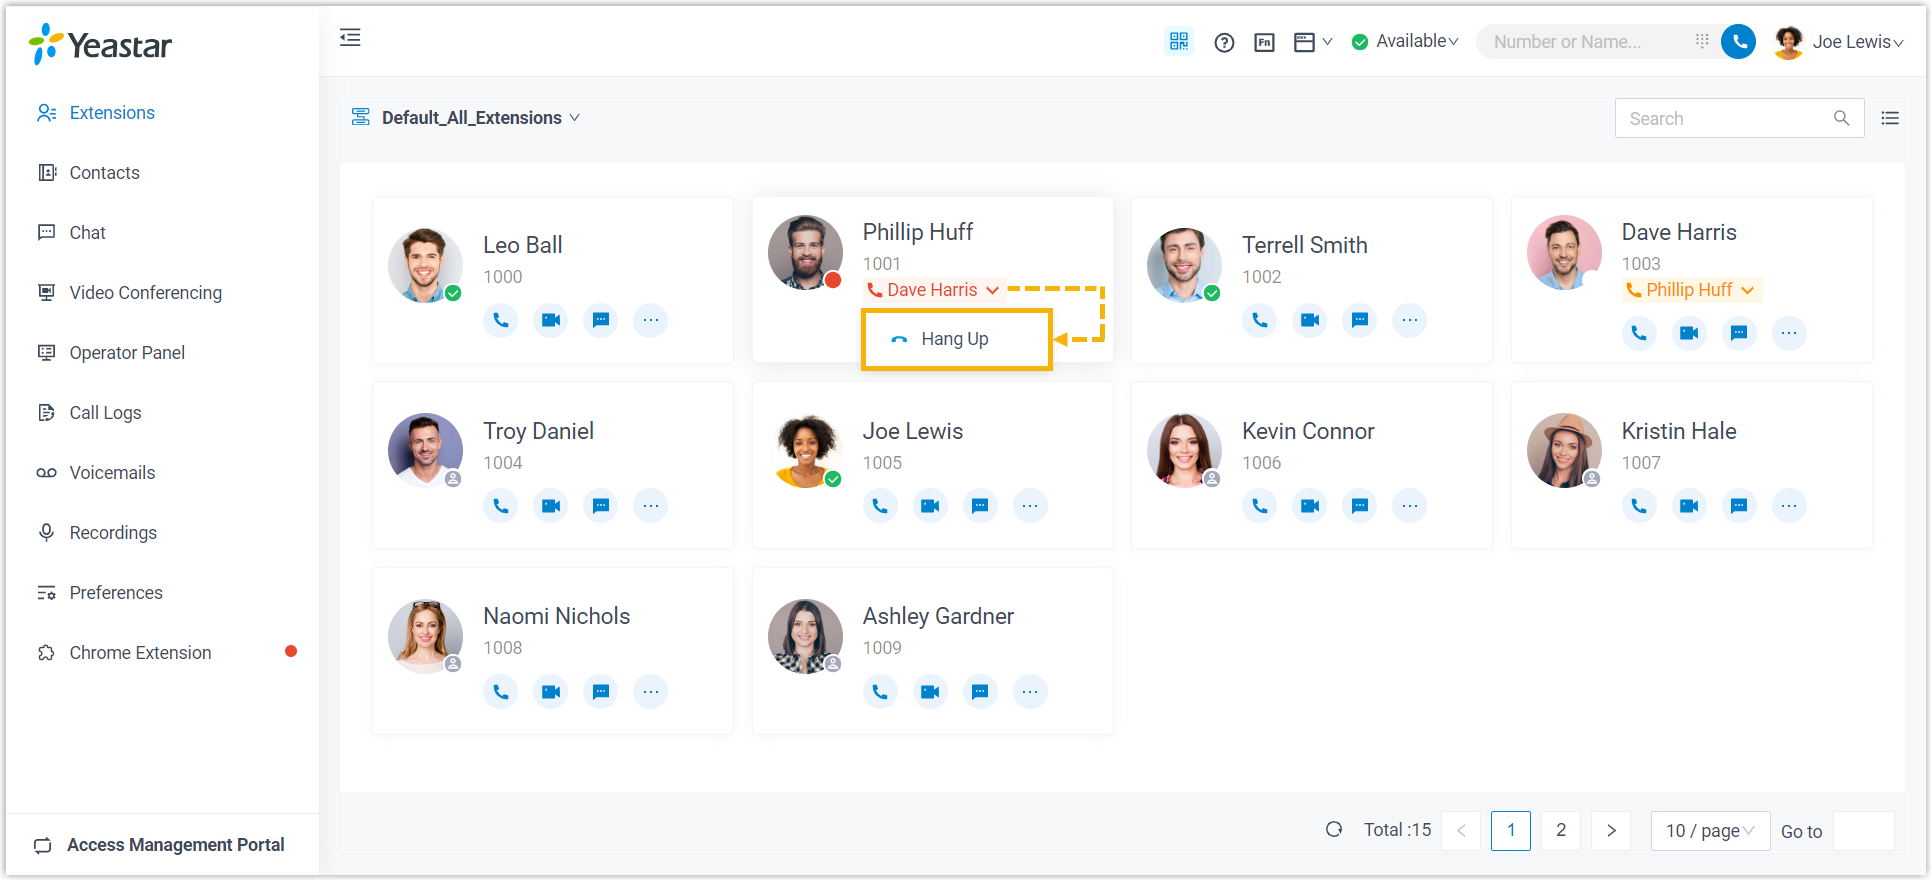Image resolution: width=1932 pixels, height=881 pixels.
Task: Call Naomi Nichols with audio icon
Action: point(501,692)
